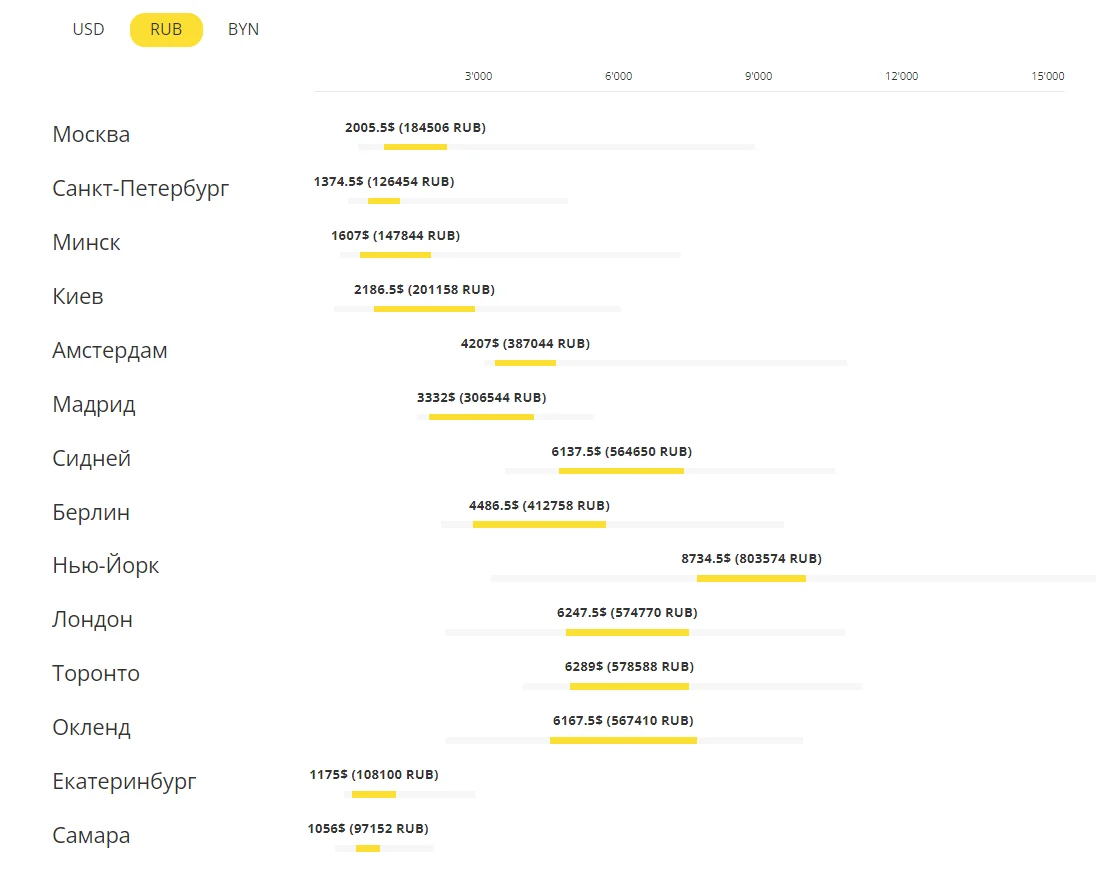Switch currency to BYN
Viewport: 1096px width, 873px height.
[243, 30]
